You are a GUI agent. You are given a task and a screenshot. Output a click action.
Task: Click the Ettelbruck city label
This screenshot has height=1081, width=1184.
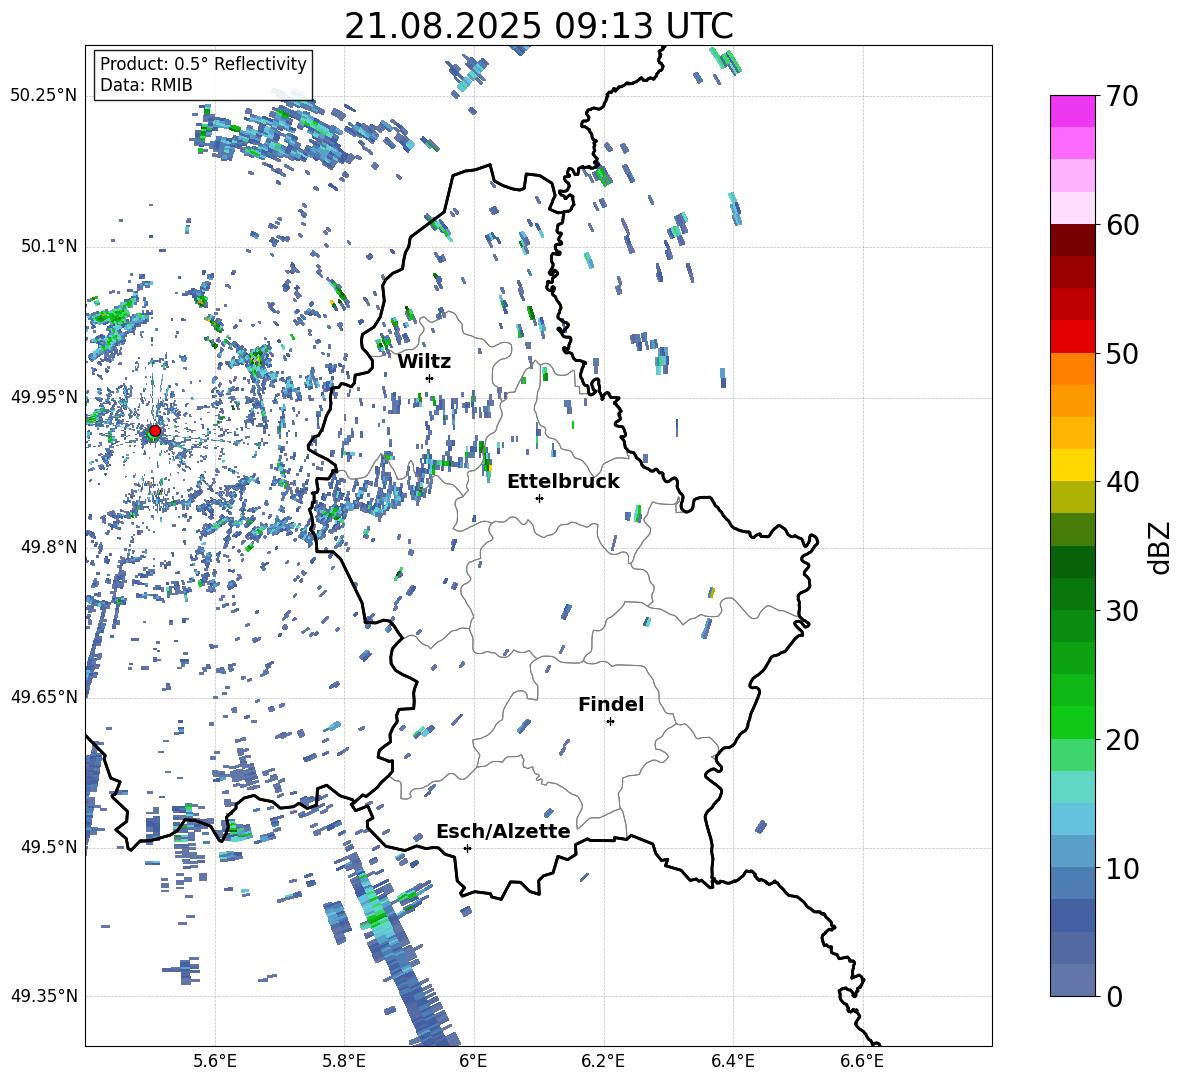[563, 482]
